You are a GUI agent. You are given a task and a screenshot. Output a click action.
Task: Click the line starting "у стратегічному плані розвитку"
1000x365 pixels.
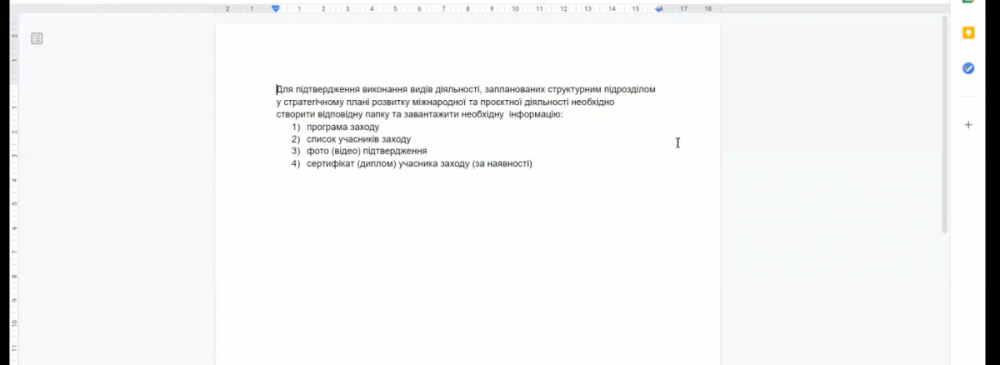click(x=445, y=102)
